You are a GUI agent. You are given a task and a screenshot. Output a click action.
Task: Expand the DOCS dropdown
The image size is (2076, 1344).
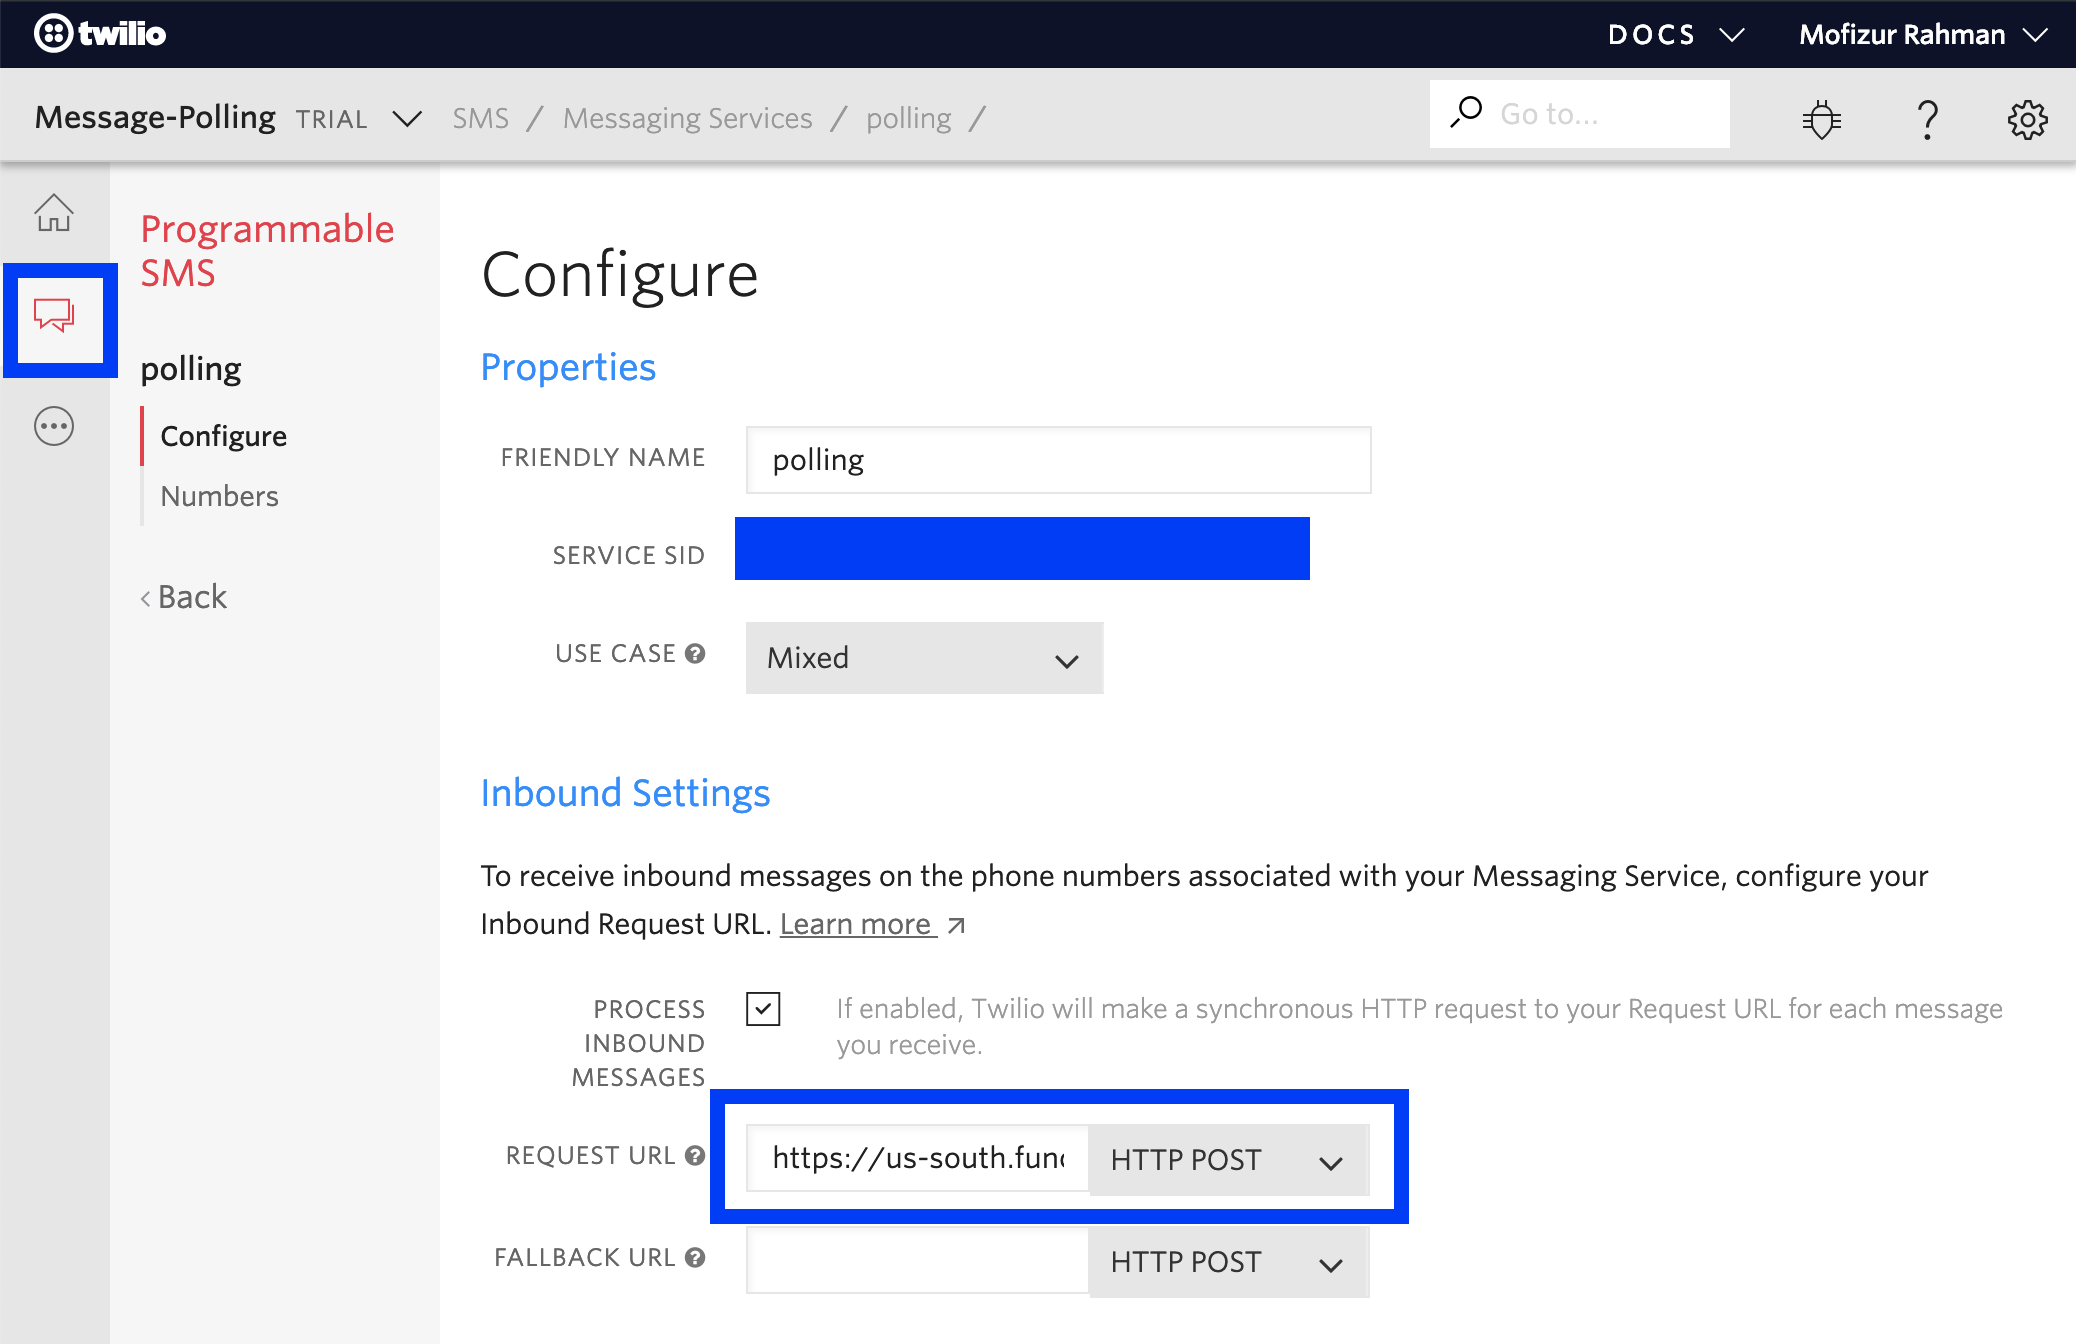[1676, 34]
